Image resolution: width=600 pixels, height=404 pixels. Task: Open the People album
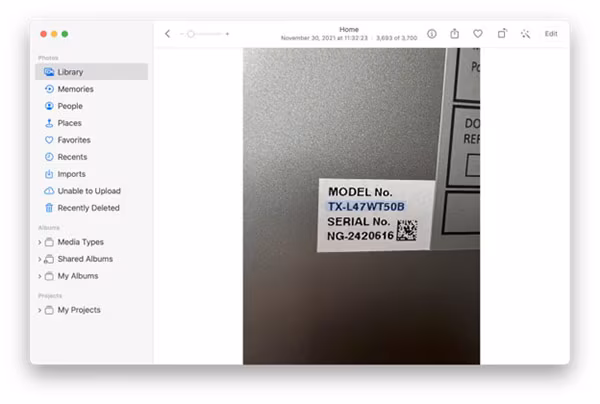tap(91, 106)
